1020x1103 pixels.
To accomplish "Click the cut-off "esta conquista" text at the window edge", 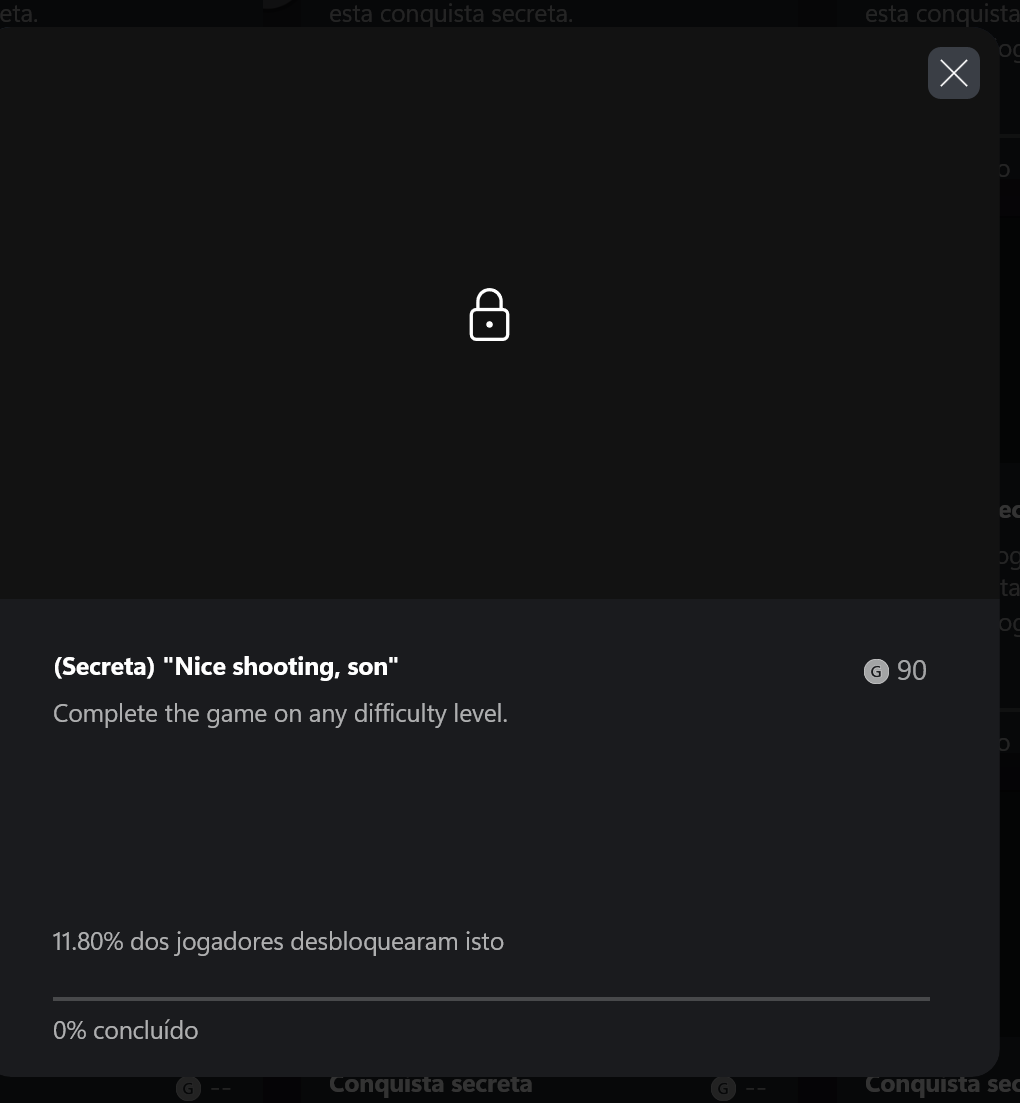I will click(x=942, y=13).
